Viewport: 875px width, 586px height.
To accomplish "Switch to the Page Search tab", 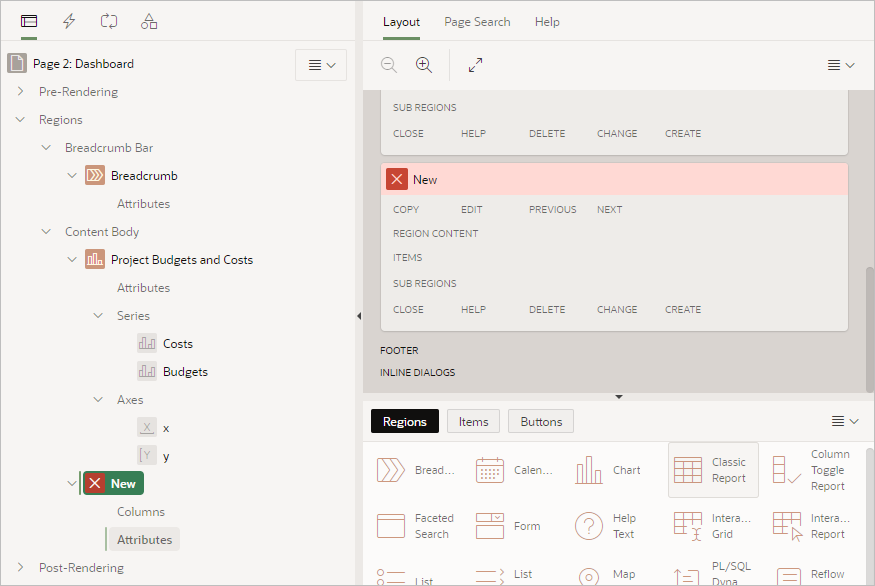I will click(x=479, y=21).
